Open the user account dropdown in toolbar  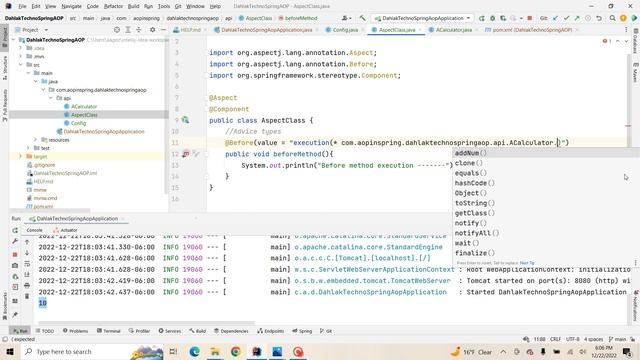tap(347, 18)
